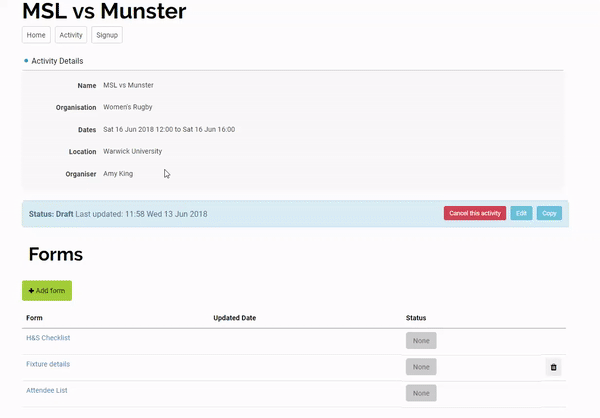
Task: Open the H&S Checklist form
Action: [48, 338]
